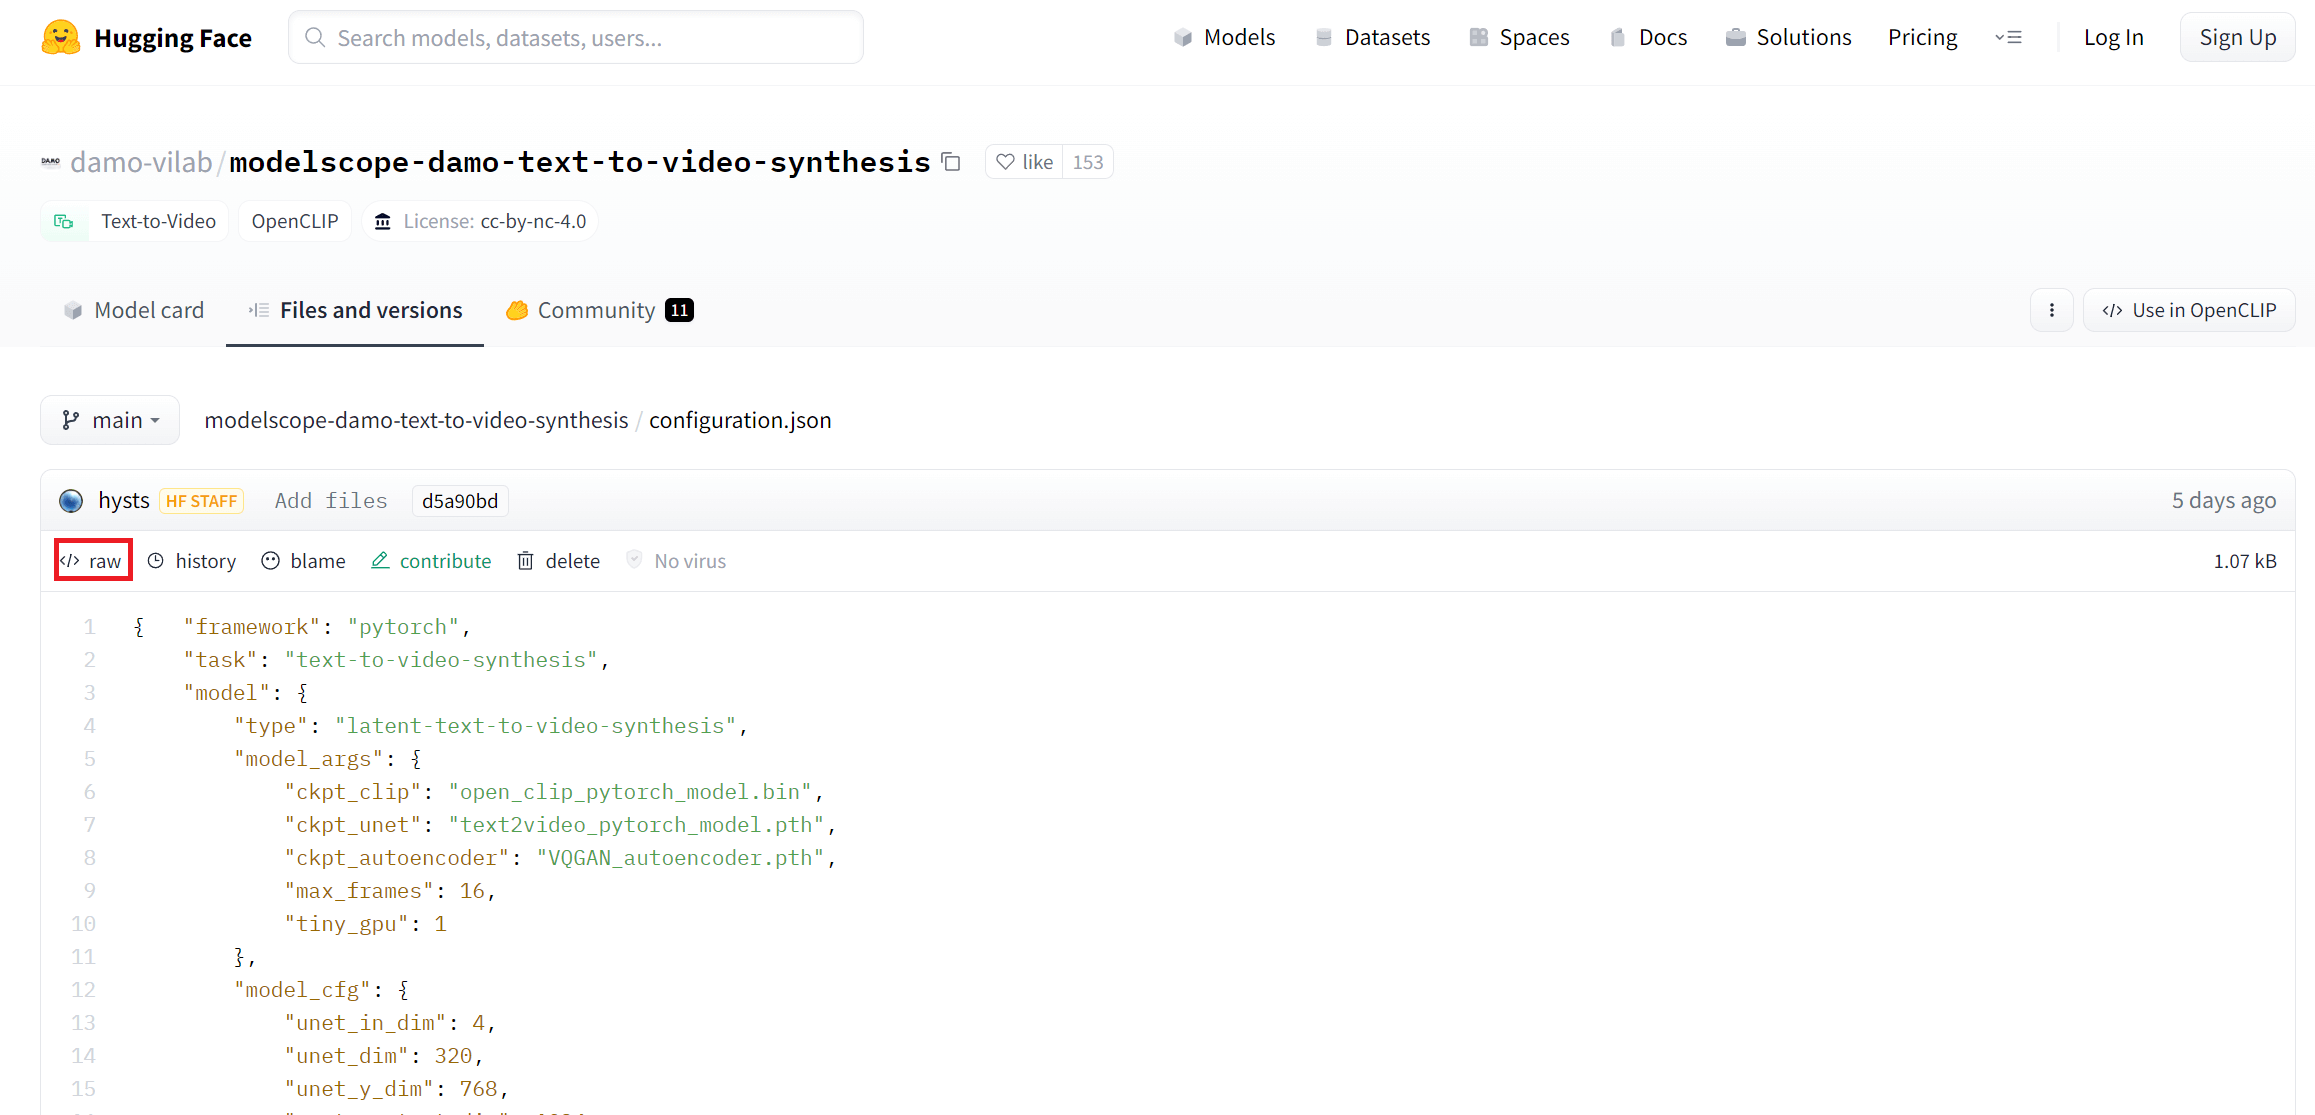Click the search magnifier icon
This screenshot has width=2315, height=1115.
pos(314,37)
